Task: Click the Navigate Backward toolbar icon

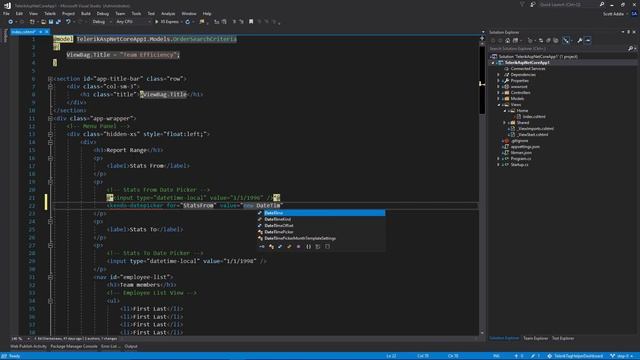Action: [x=11, y=22]
